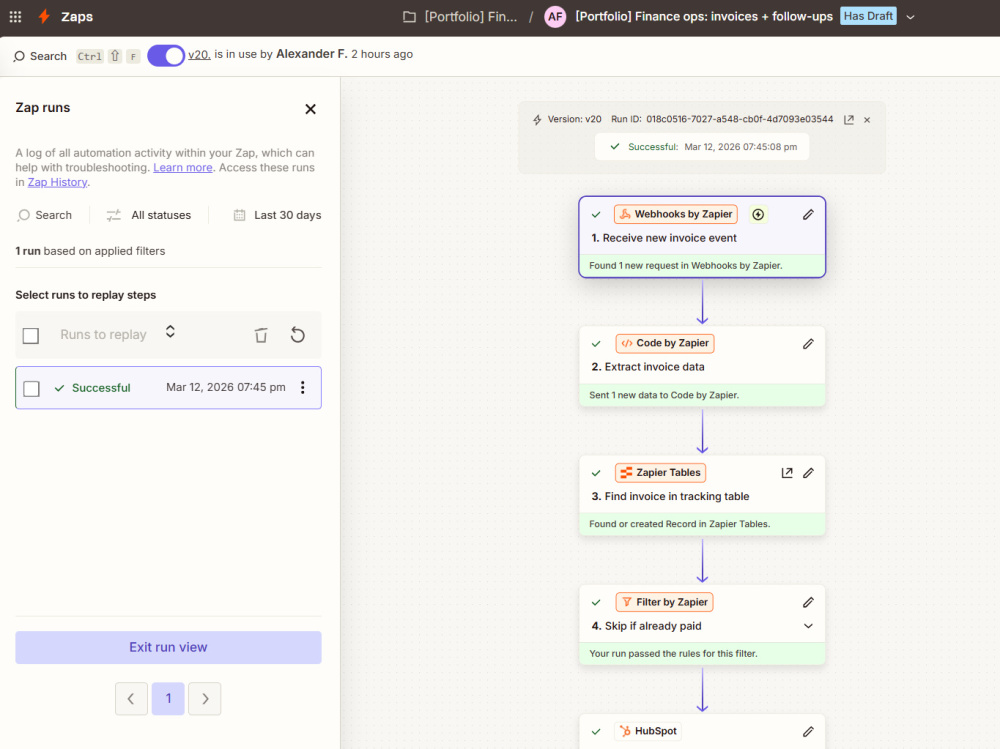This screenshot has height=749, width=1000.
Task: Click Found 1 new request in Webhooks message
Action: (x=702, y=265)
